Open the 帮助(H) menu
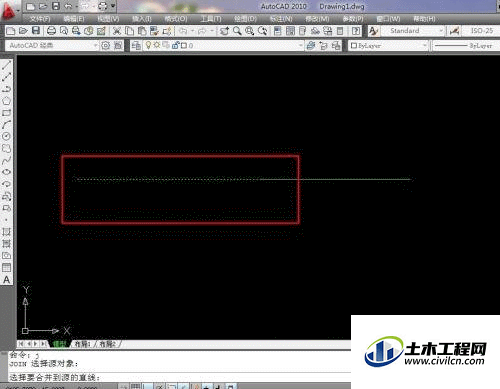This screenshot has width=500, height=389. click(x=424, y=19)
